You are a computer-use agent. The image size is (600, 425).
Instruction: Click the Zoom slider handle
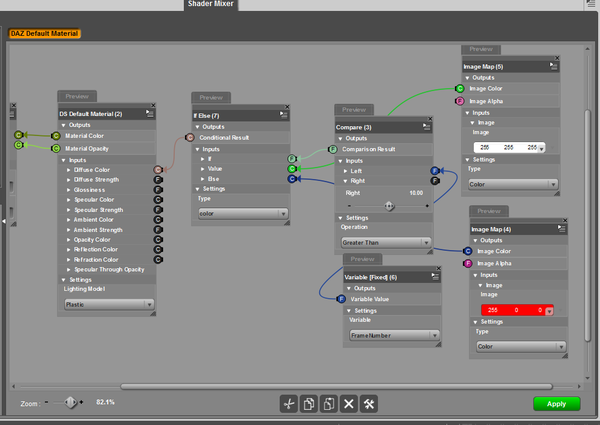click(71, 402)
